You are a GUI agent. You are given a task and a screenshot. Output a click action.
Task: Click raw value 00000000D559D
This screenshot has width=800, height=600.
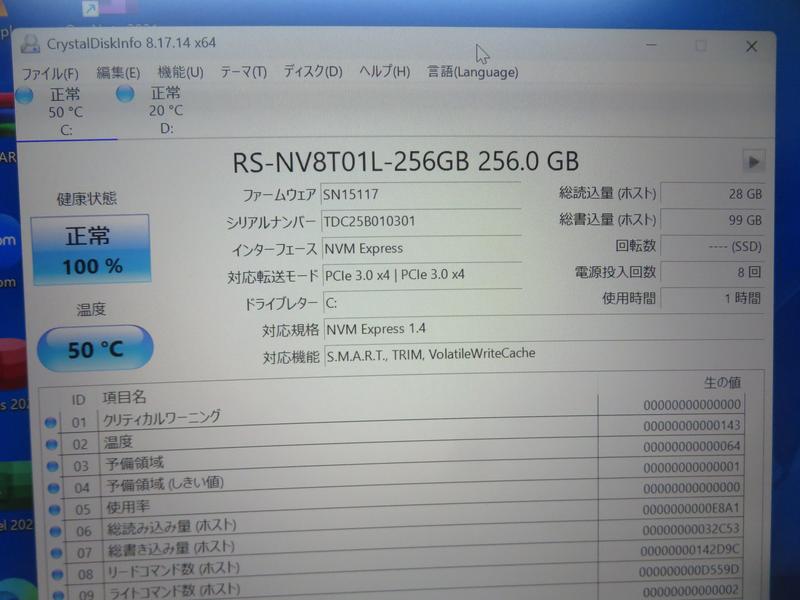[689, 571]
